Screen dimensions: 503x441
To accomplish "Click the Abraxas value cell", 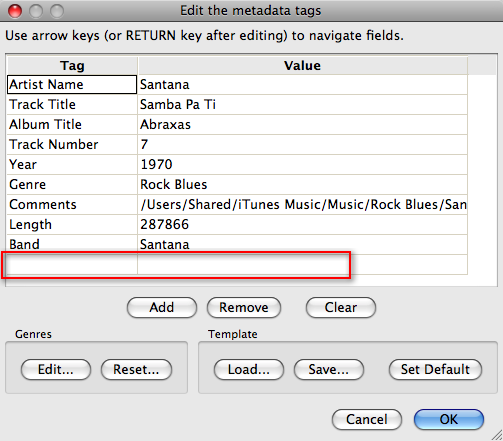I will coord(303,124).
